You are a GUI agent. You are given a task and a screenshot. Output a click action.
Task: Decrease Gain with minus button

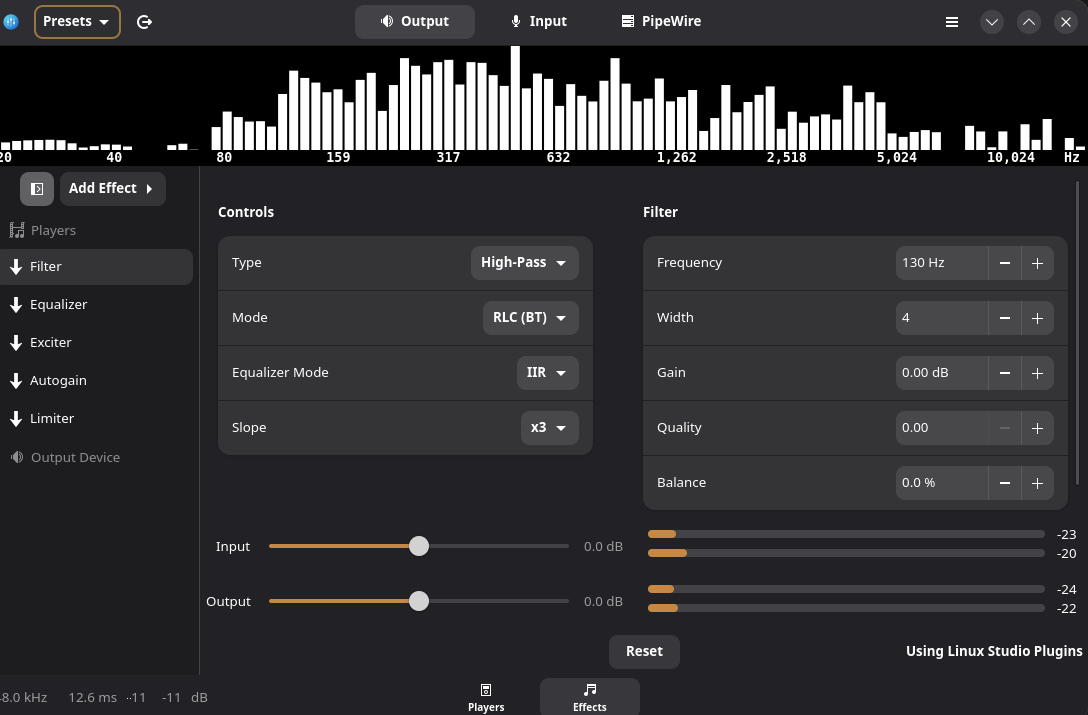pyautogui.click(x=1005, y=373)
